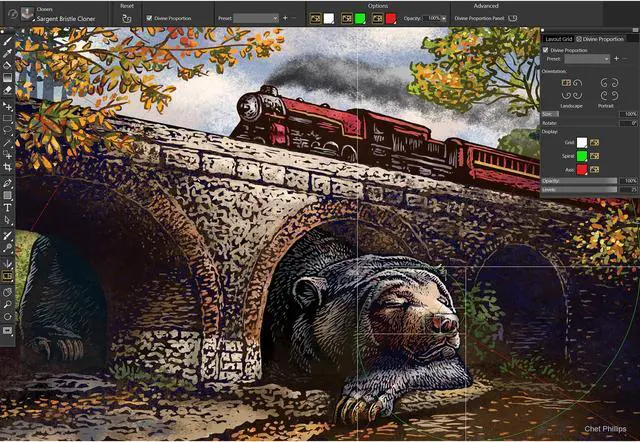This screenshot has width=640, height=442.
Task: Open the Divine Proportion Panel button
Action: (x=512, y=18)
